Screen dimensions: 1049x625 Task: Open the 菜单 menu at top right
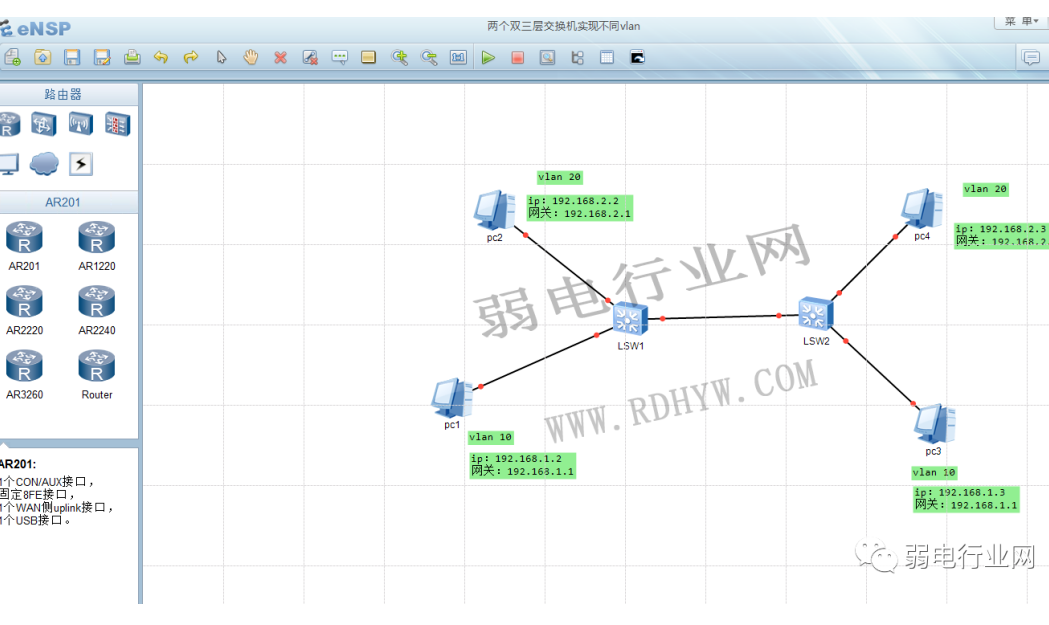[x=1019, y=21]
